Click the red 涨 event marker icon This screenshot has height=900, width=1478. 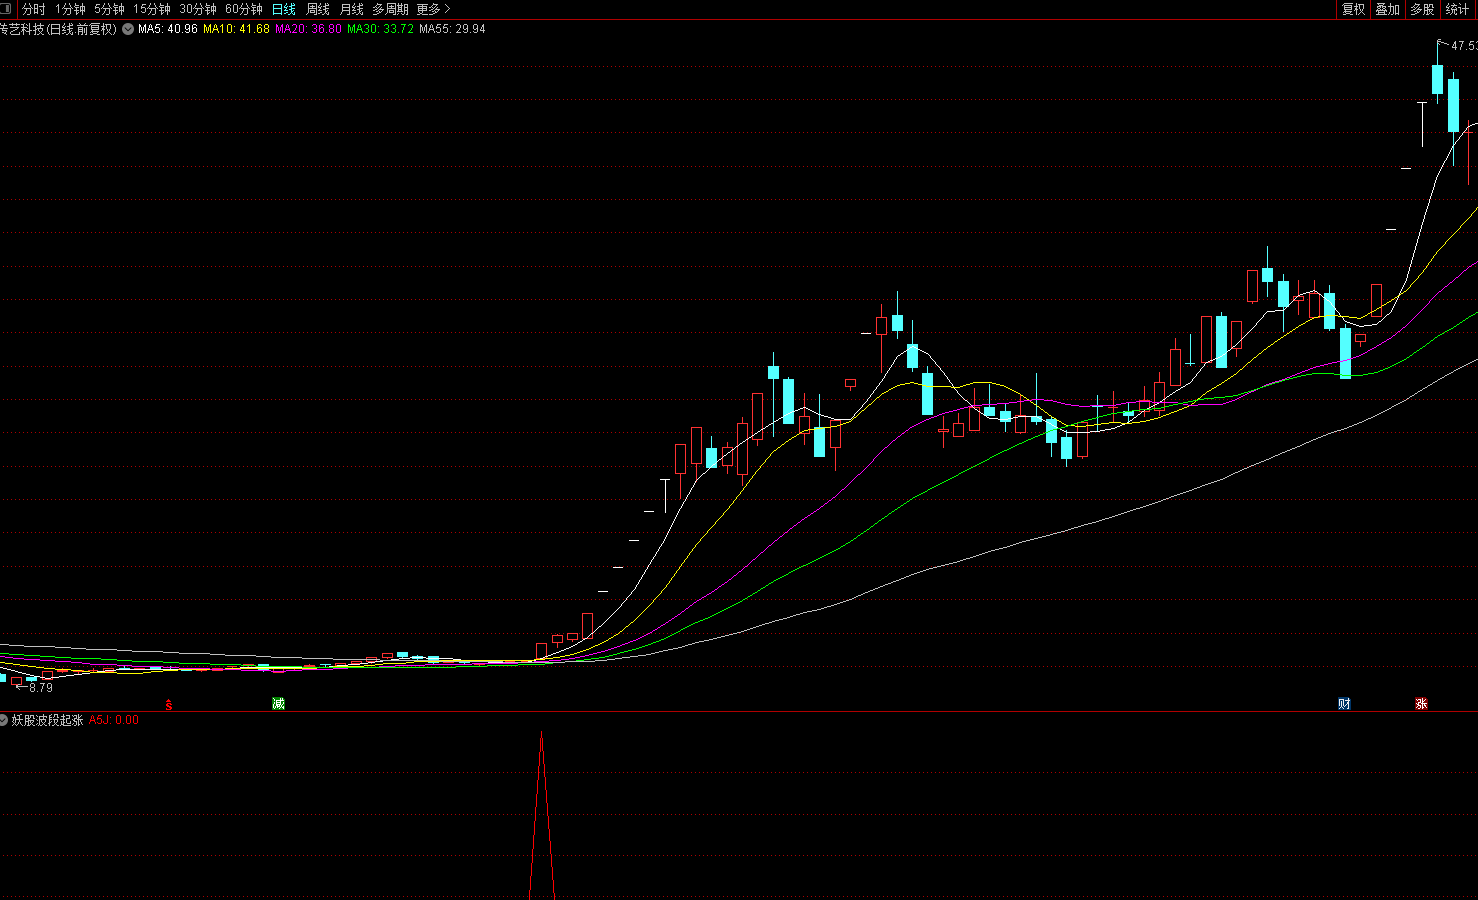click(1421, 704)
